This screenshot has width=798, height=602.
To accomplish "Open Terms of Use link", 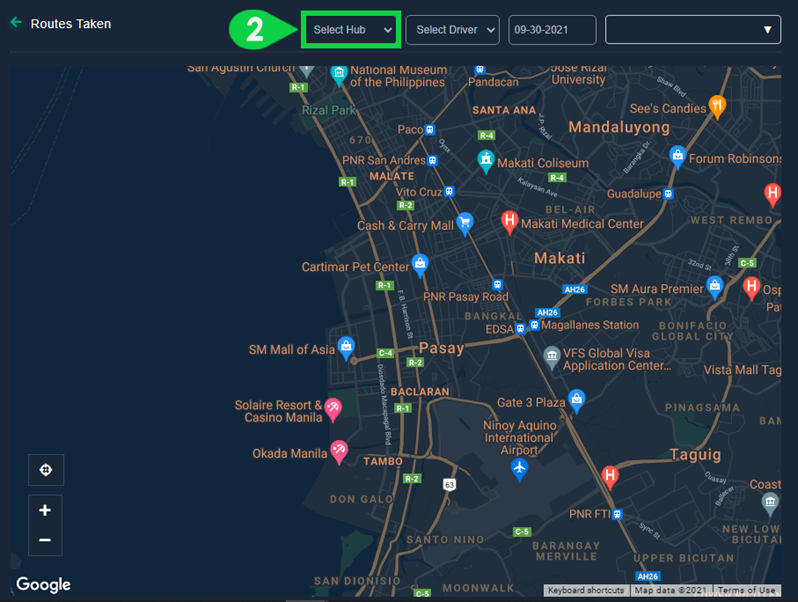I will 746,590.
